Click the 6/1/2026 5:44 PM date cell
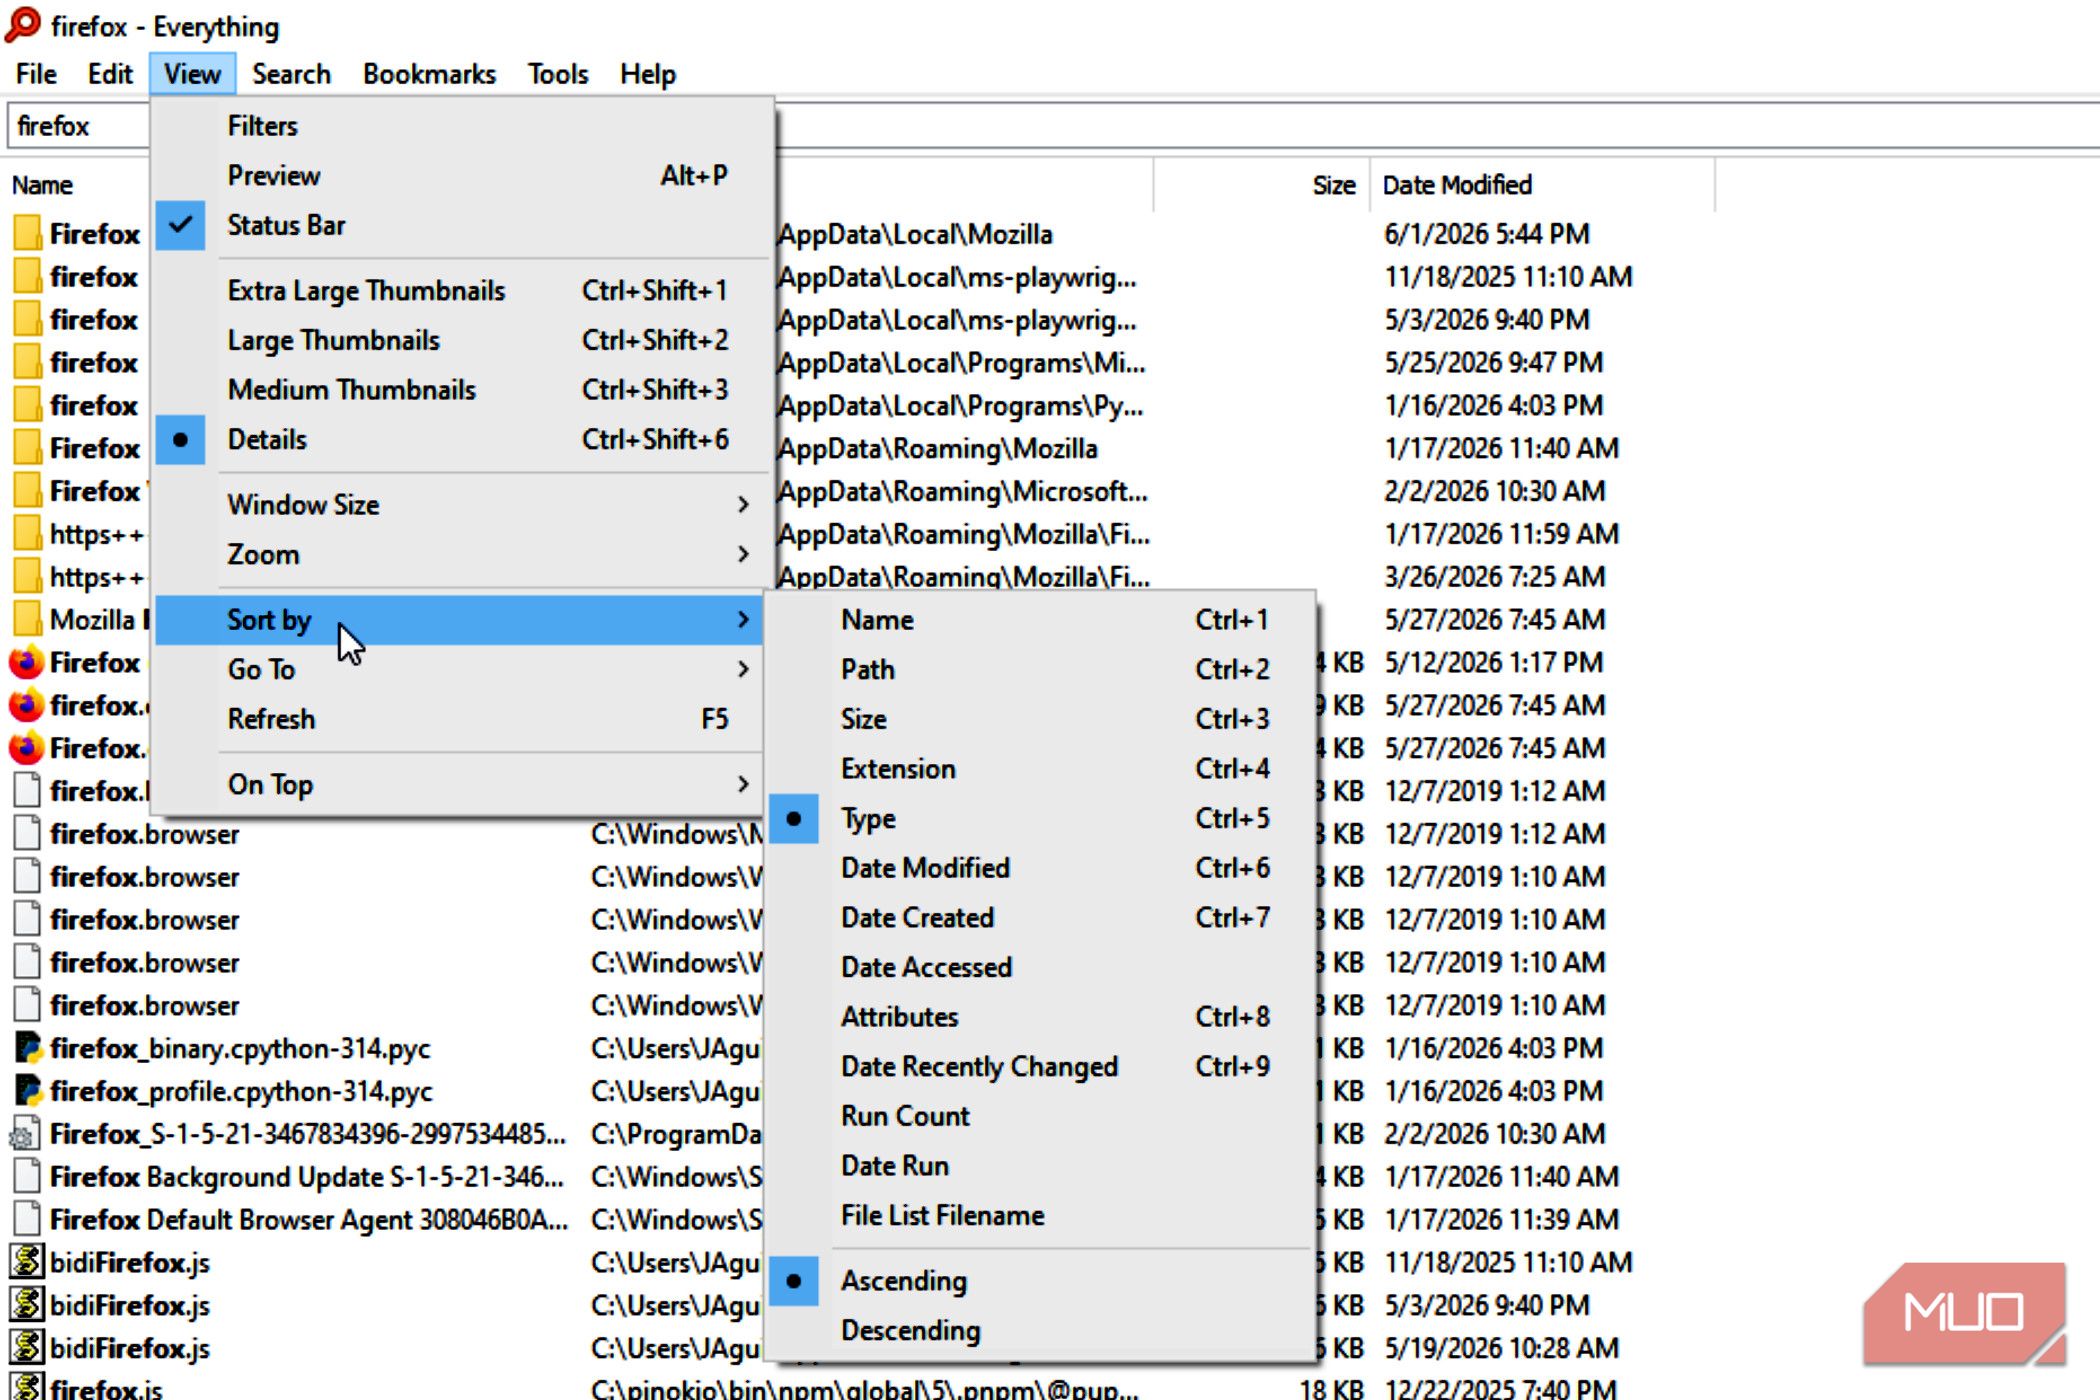The width and height of the screenshot is (2100, 1400). 1486,234
